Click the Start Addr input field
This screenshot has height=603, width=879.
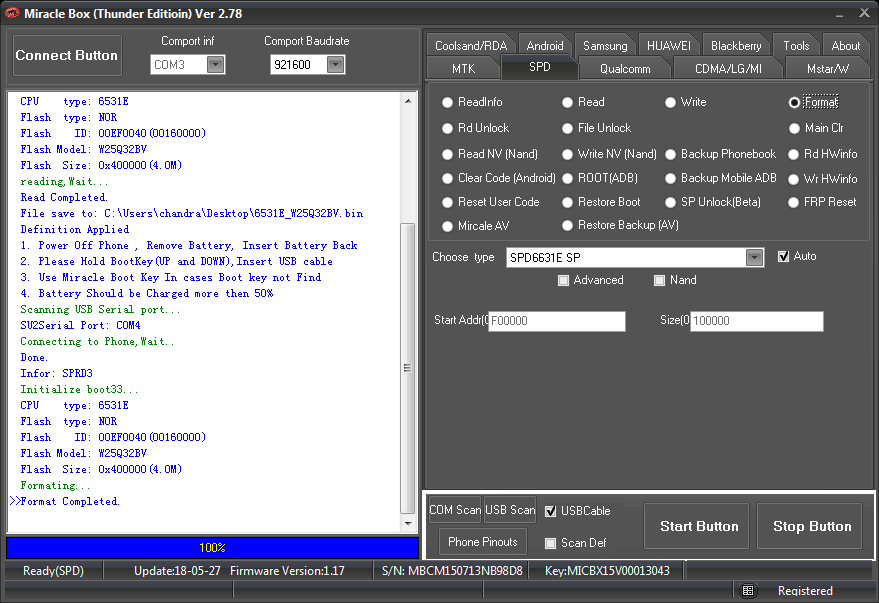click(557, 321)
